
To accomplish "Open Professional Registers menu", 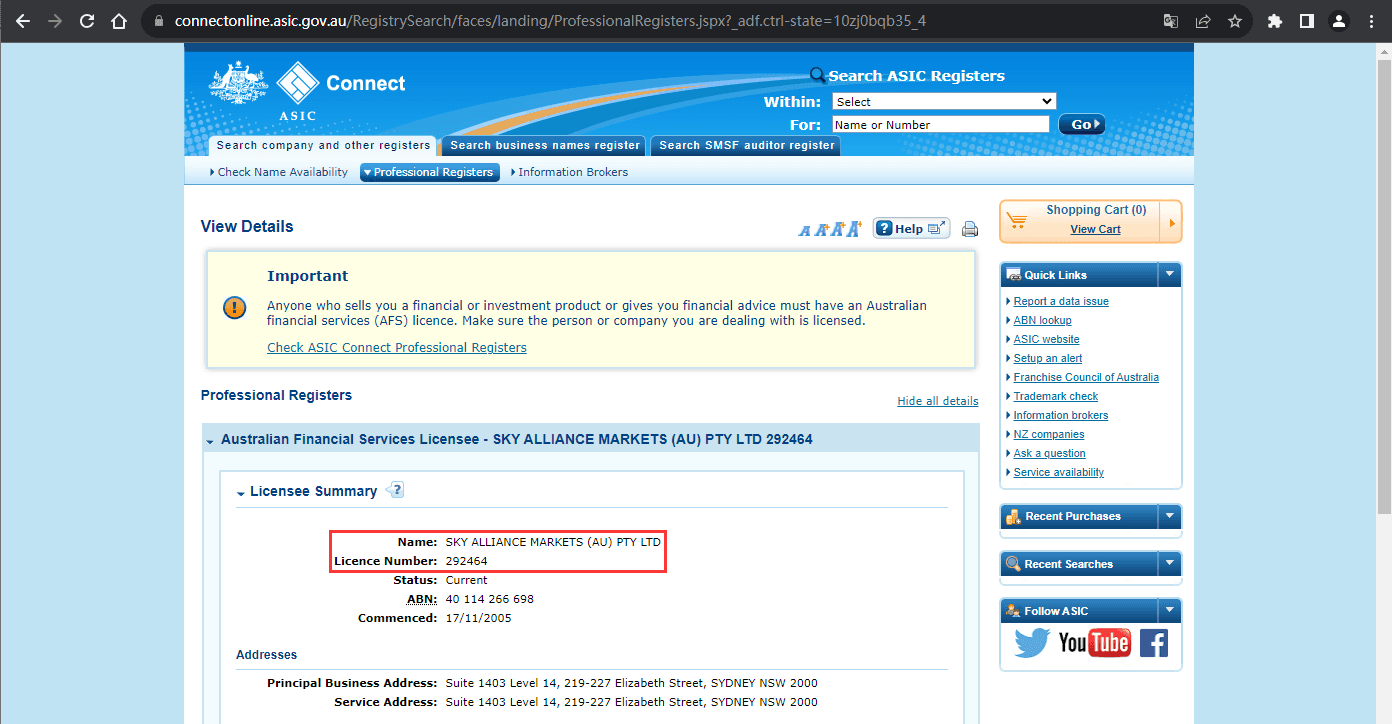I will pyautogui.click(x=430, y=172).
